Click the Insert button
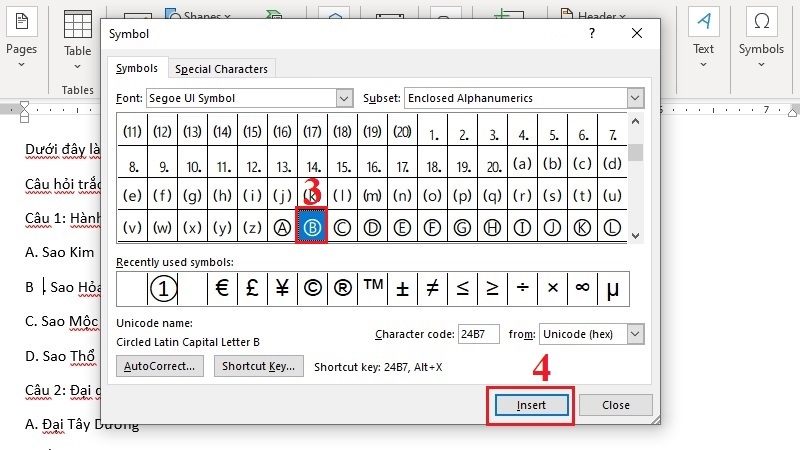 pyautogui.click(x=531, y=405)
